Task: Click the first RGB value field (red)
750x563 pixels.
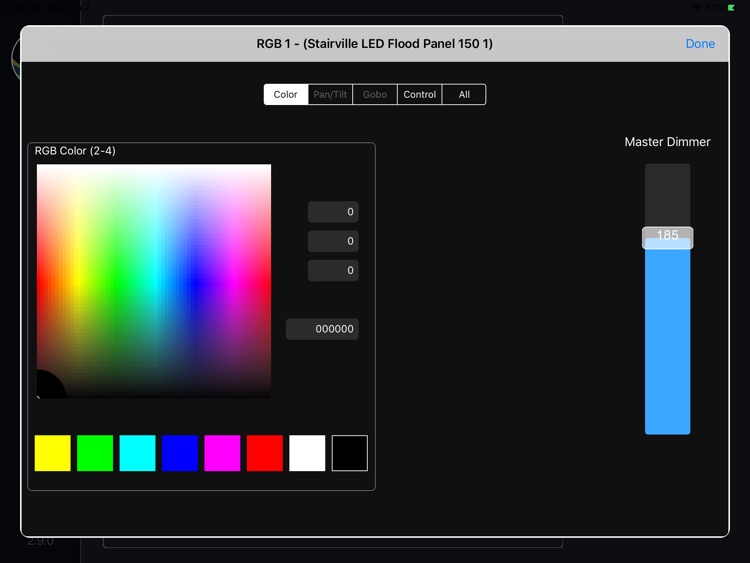Action: click(x=333, y=212)
